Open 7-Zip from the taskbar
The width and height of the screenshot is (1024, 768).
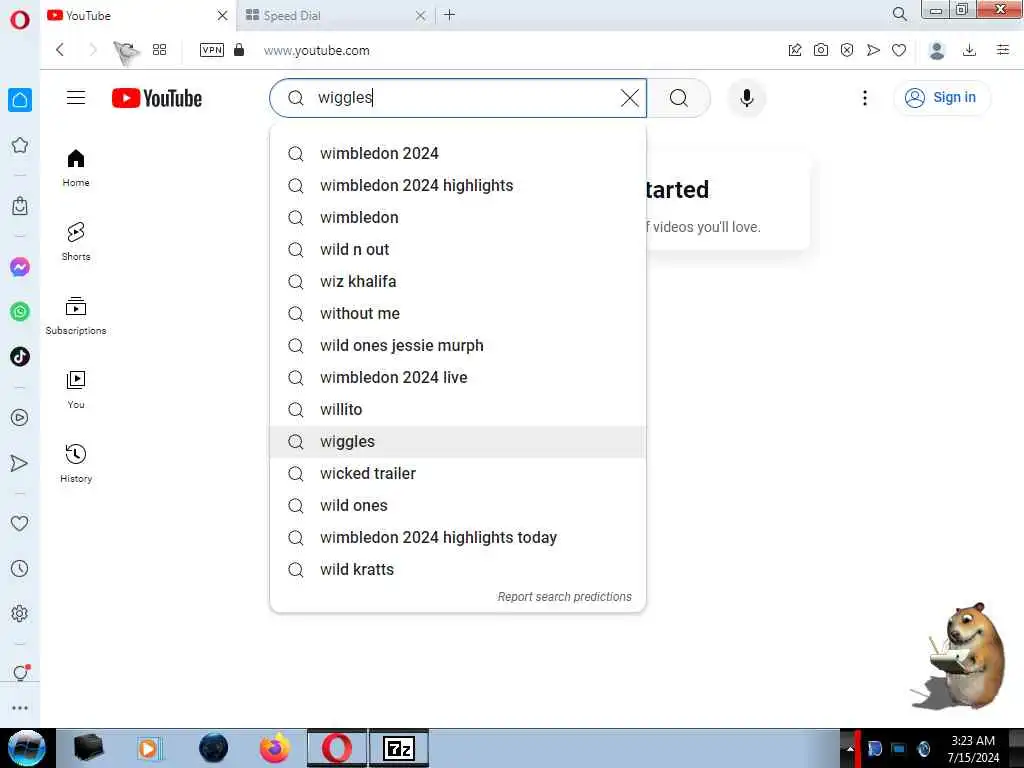[x=398, y=748]
